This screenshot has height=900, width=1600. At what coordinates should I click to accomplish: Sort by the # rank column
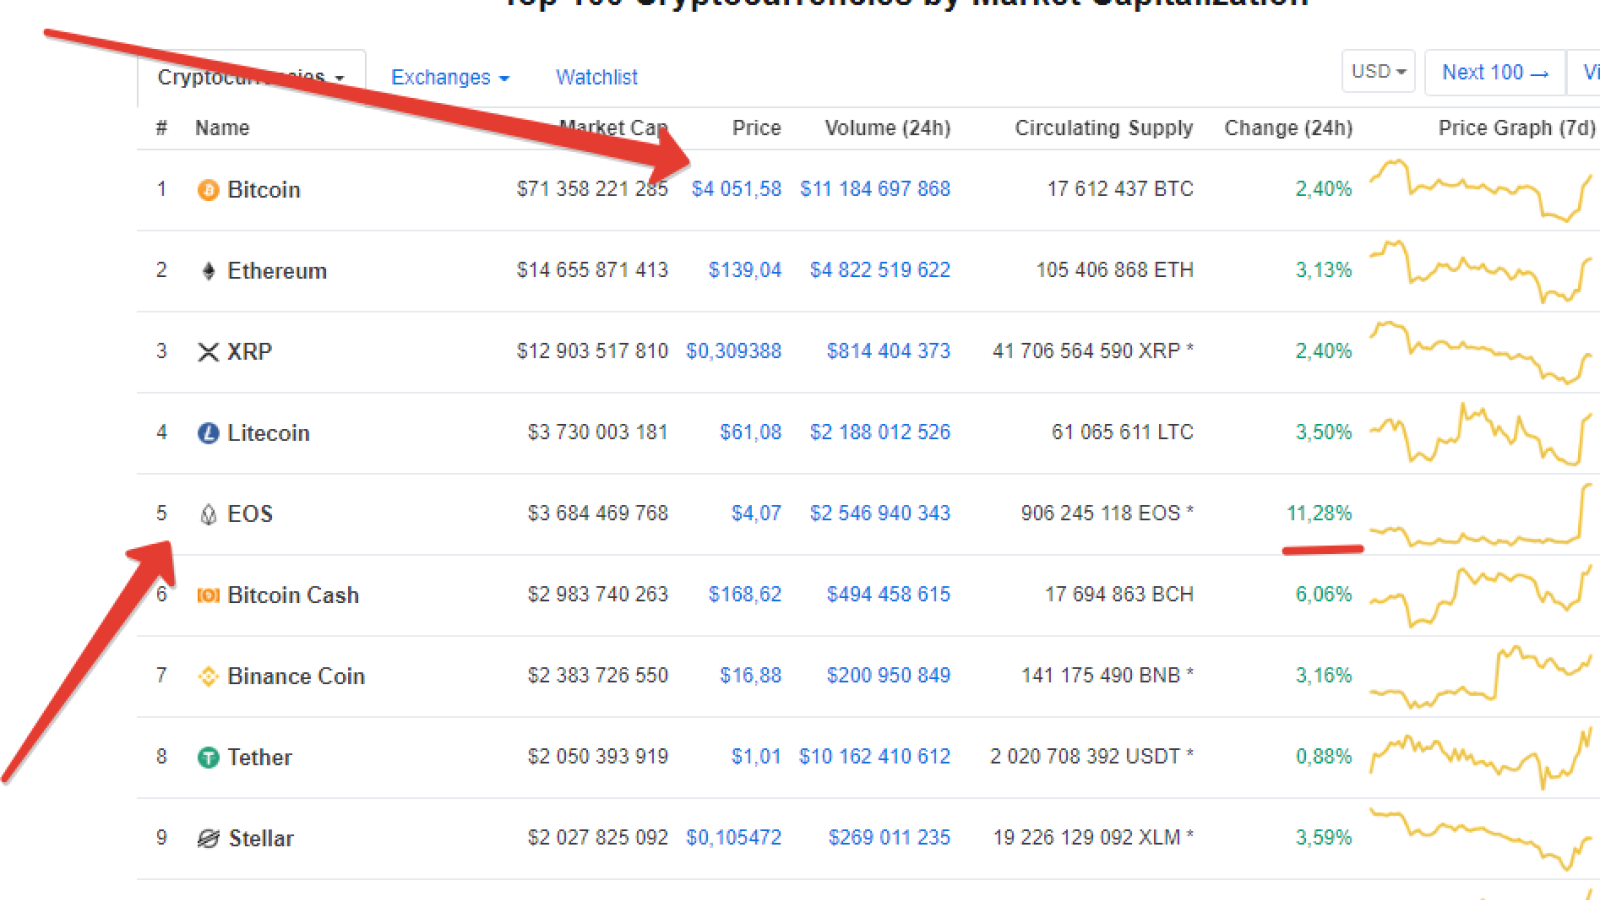162,128
